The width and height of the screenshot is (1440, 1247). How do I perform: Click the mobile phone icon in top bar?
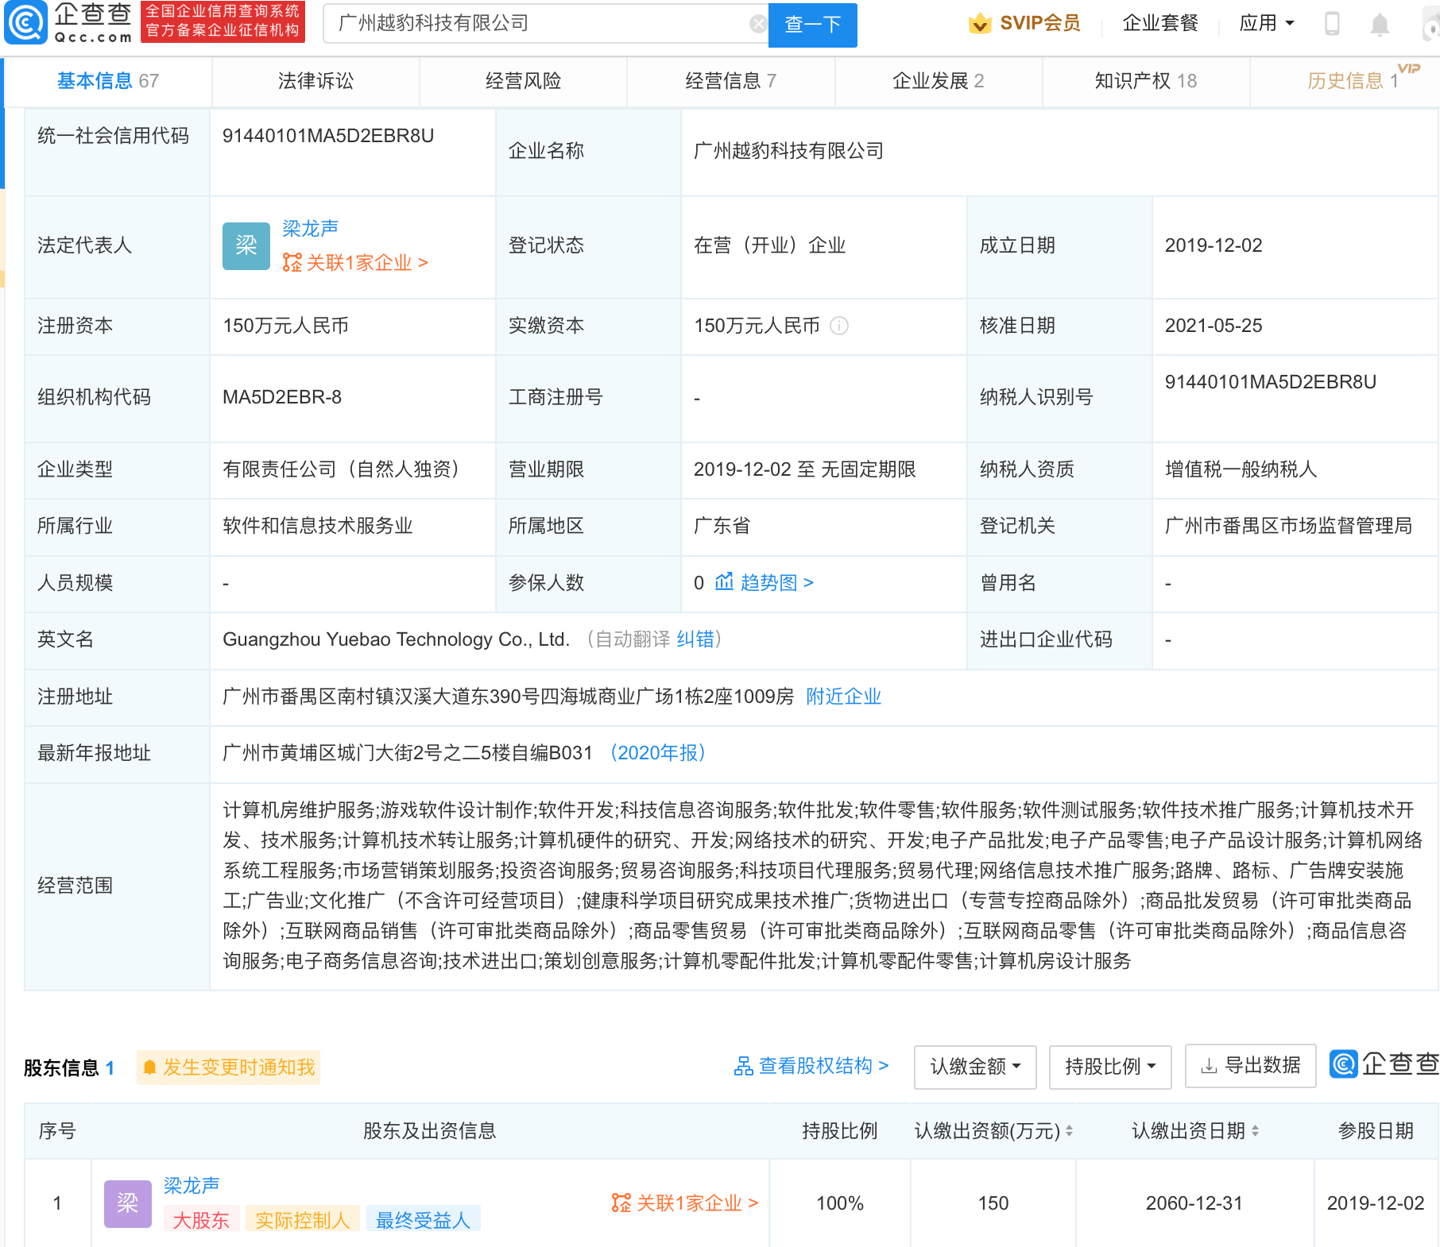tap(1331, 23)
